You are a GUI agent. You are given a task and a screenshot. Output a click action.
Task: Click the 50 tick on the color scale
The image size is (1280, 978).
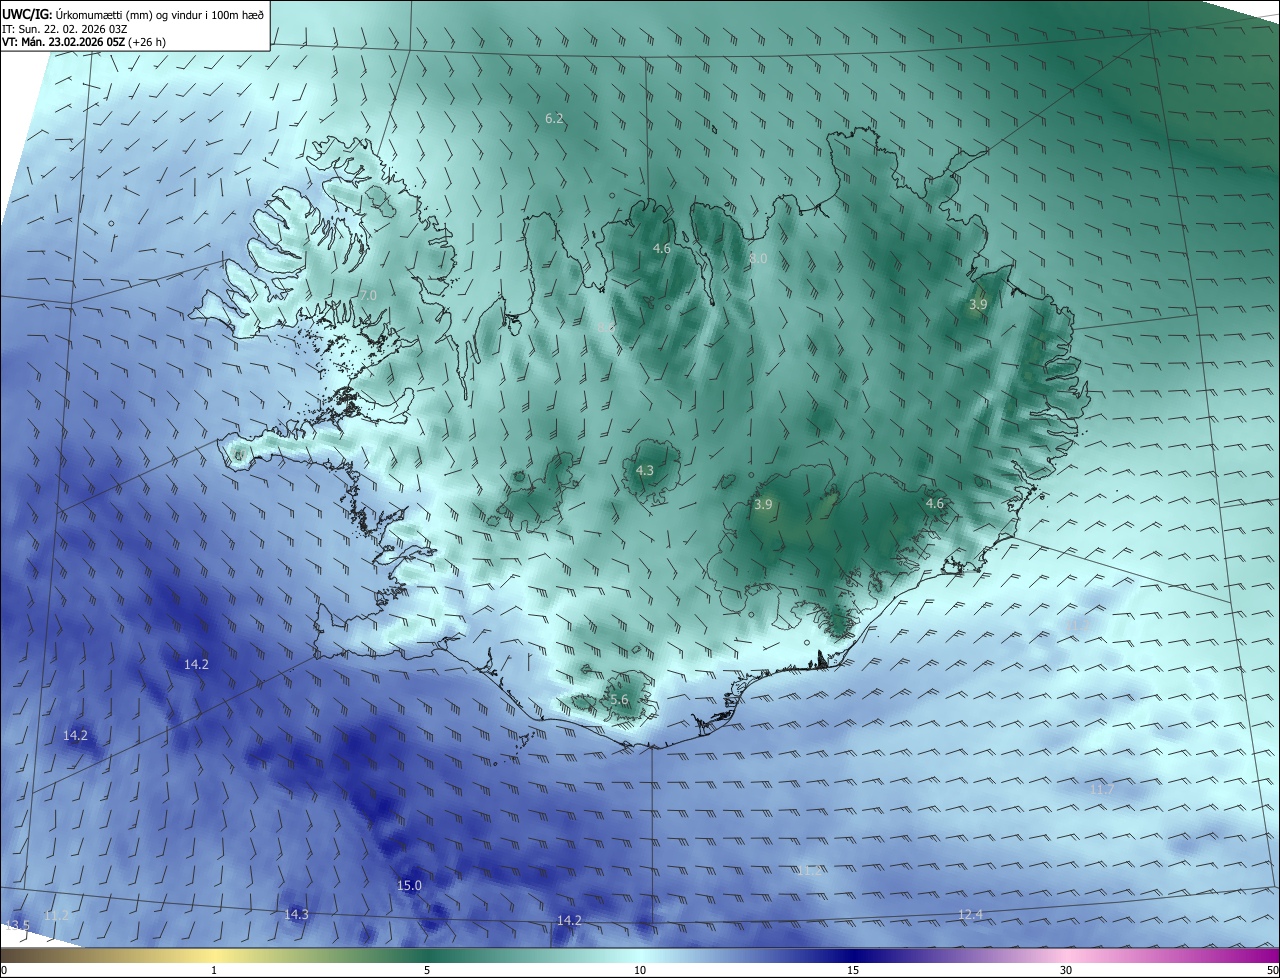(1272, 970)
